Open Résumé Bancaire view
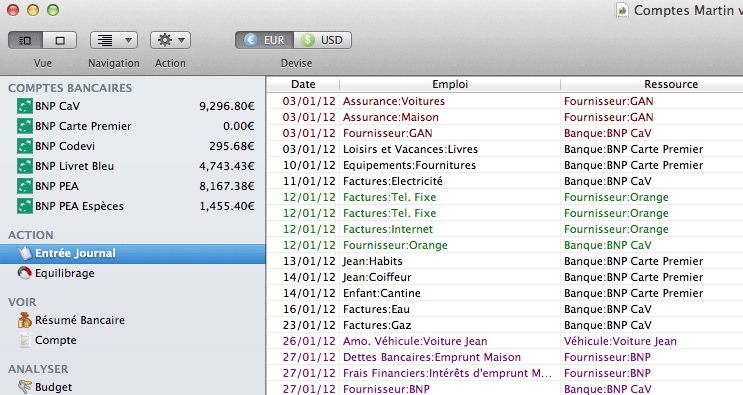Viewport: 743px width, 395px height. coord(80,320)
